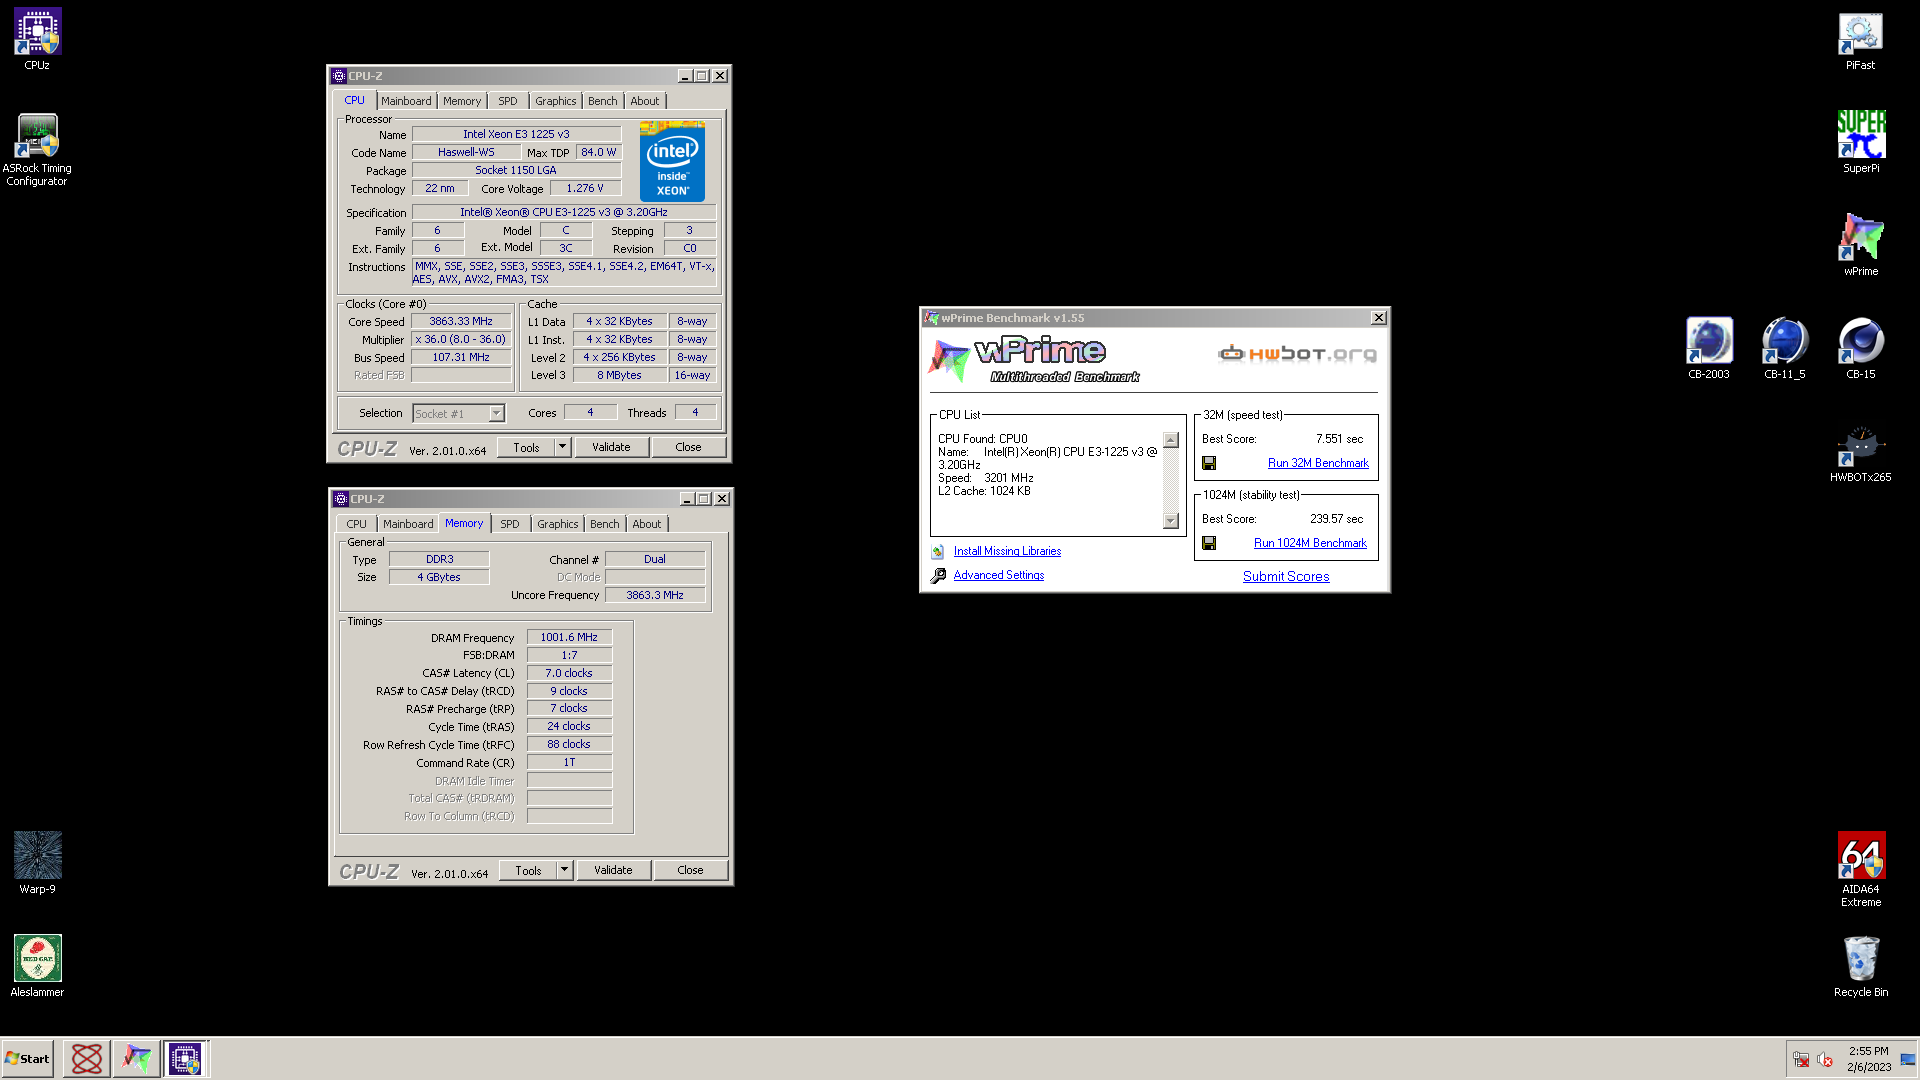Viewport: 1920px width, 1080px height.
Task: Switch to Graphics tab in top CPU-Z
Action: point(555,101)
